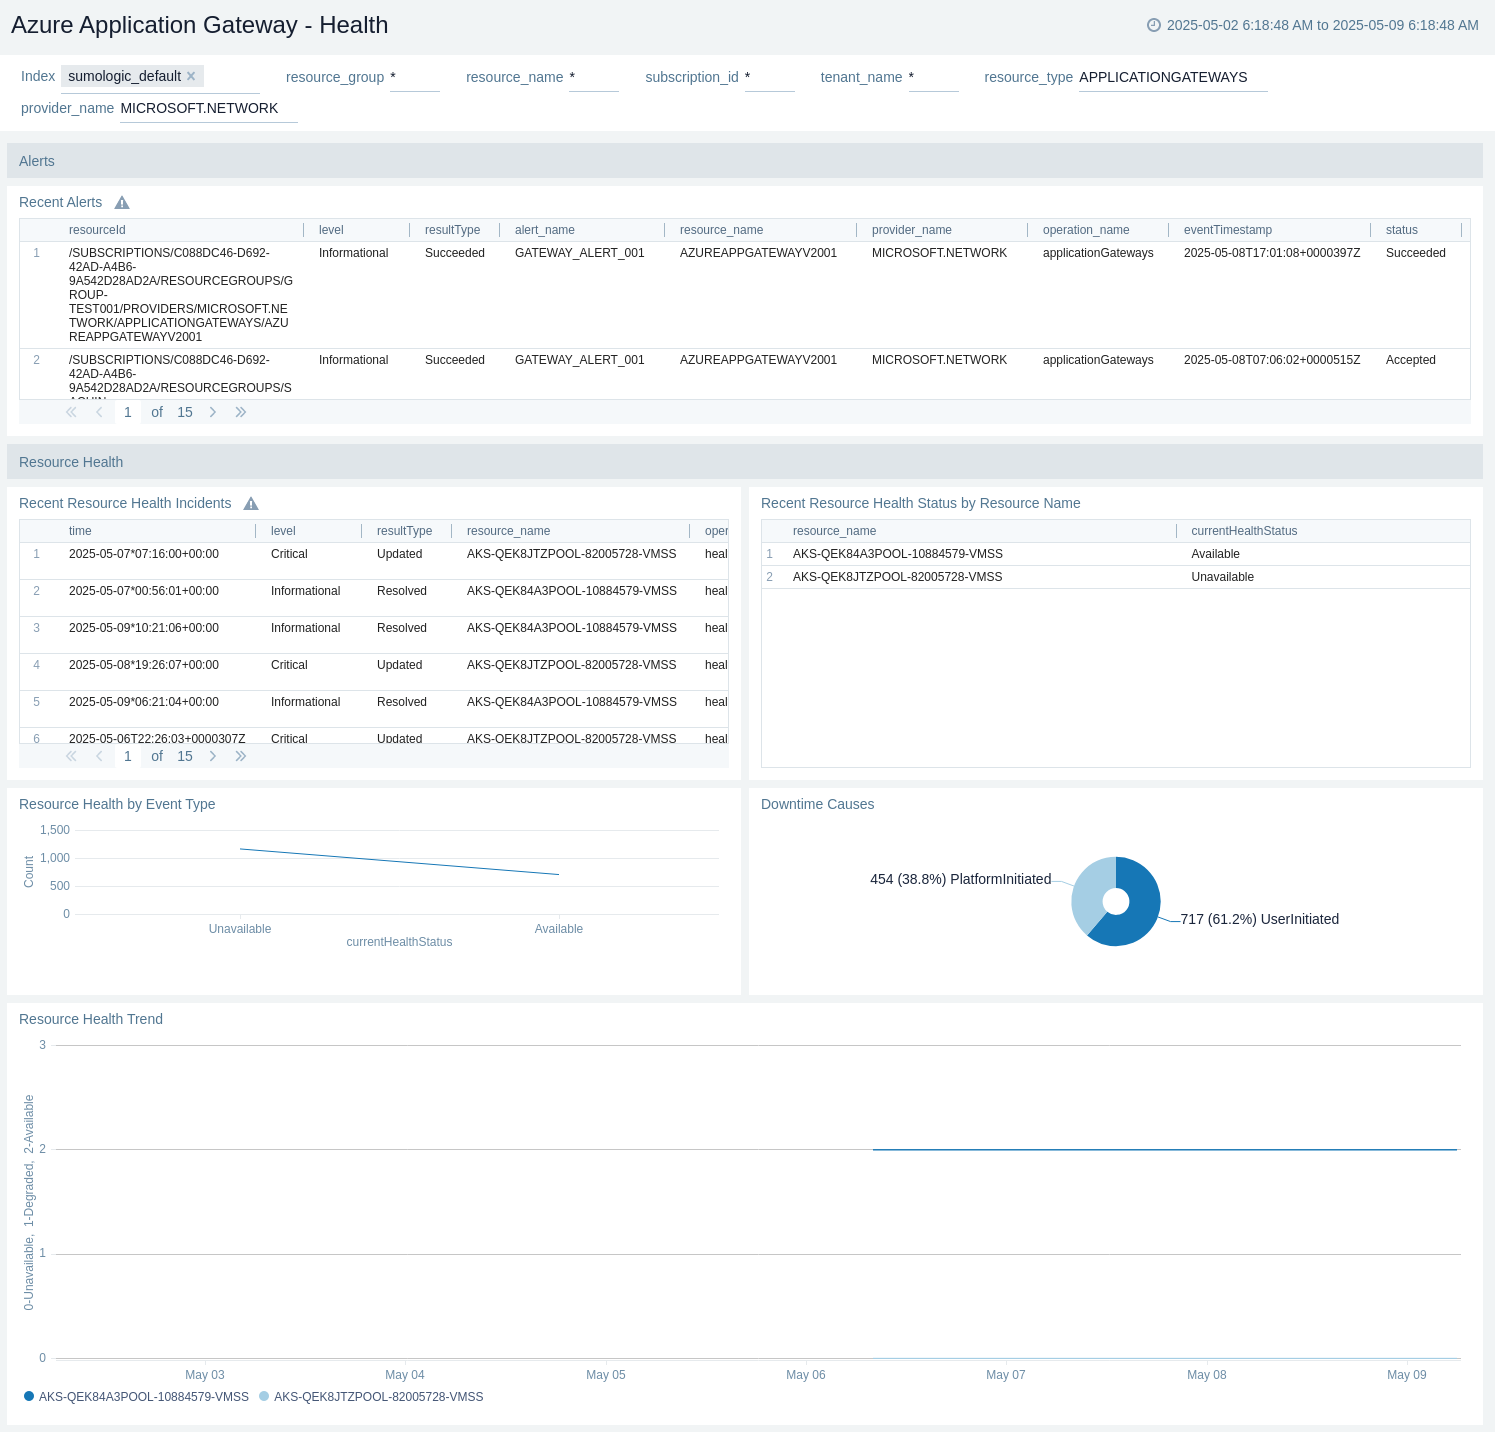Sort Recent Alerts by eventTimestamp column
Screen dimensions: 1495x1432
[1228, 230]
